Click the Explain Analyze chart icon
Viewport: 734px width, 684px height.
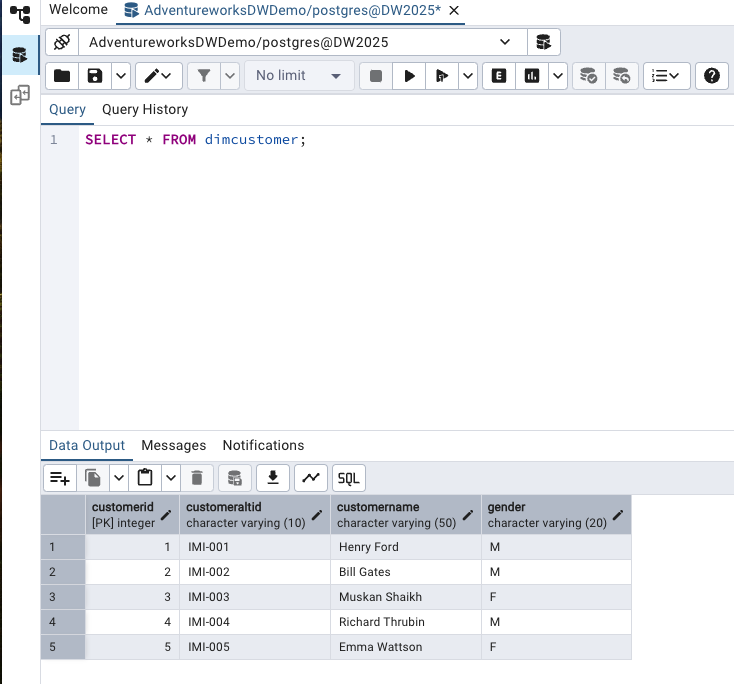tap(532, 76)
